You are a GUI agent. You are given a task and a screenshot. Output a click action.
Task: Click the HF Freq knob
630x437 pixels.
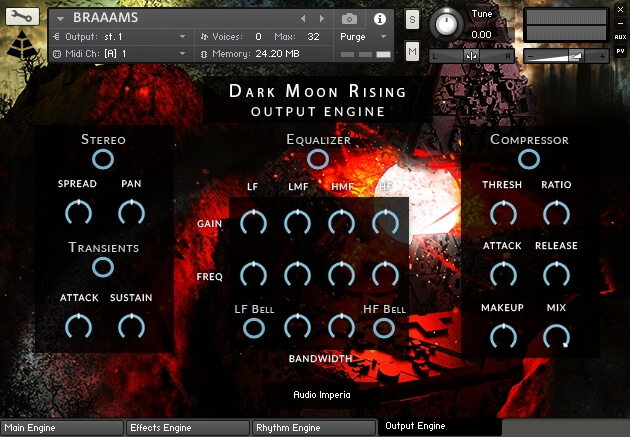click(x=385, y=274)
